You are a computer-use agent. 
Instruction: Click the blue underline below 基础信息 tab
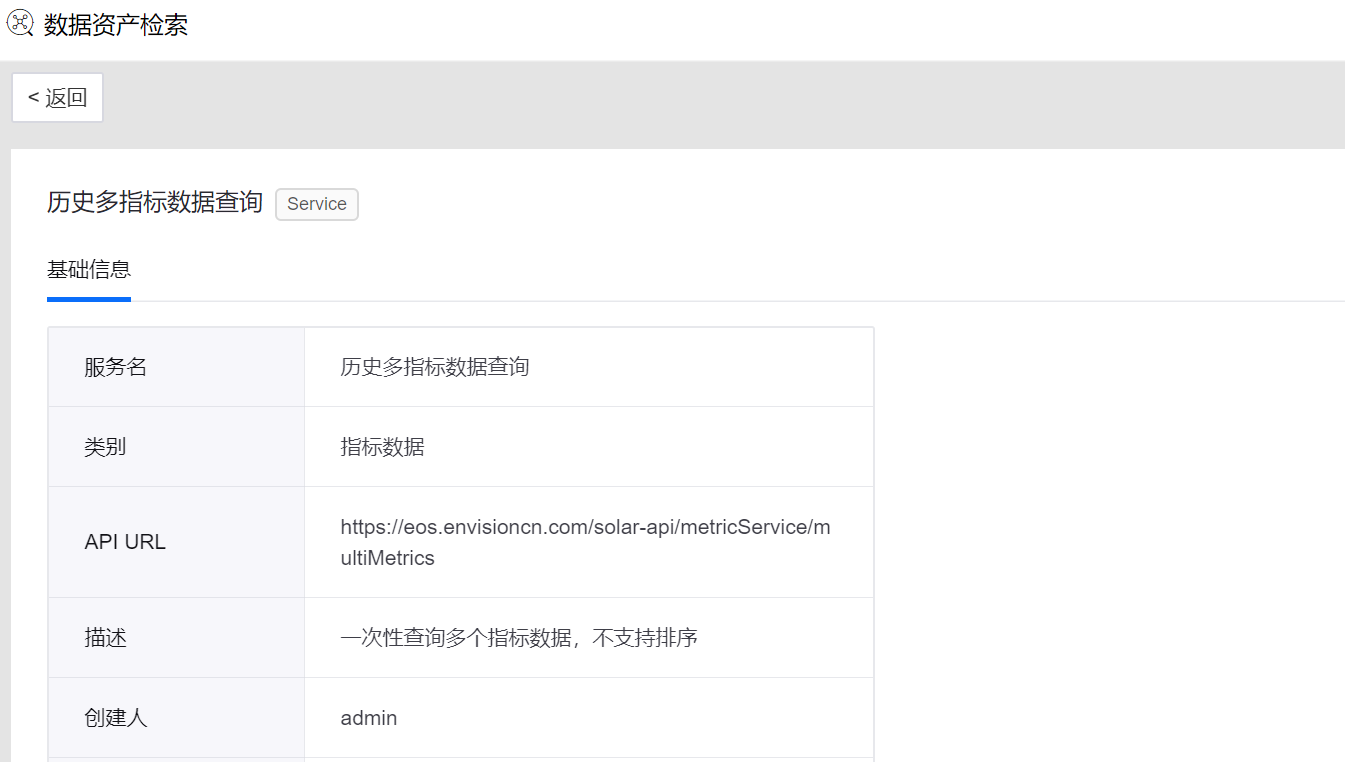[89, 299]
